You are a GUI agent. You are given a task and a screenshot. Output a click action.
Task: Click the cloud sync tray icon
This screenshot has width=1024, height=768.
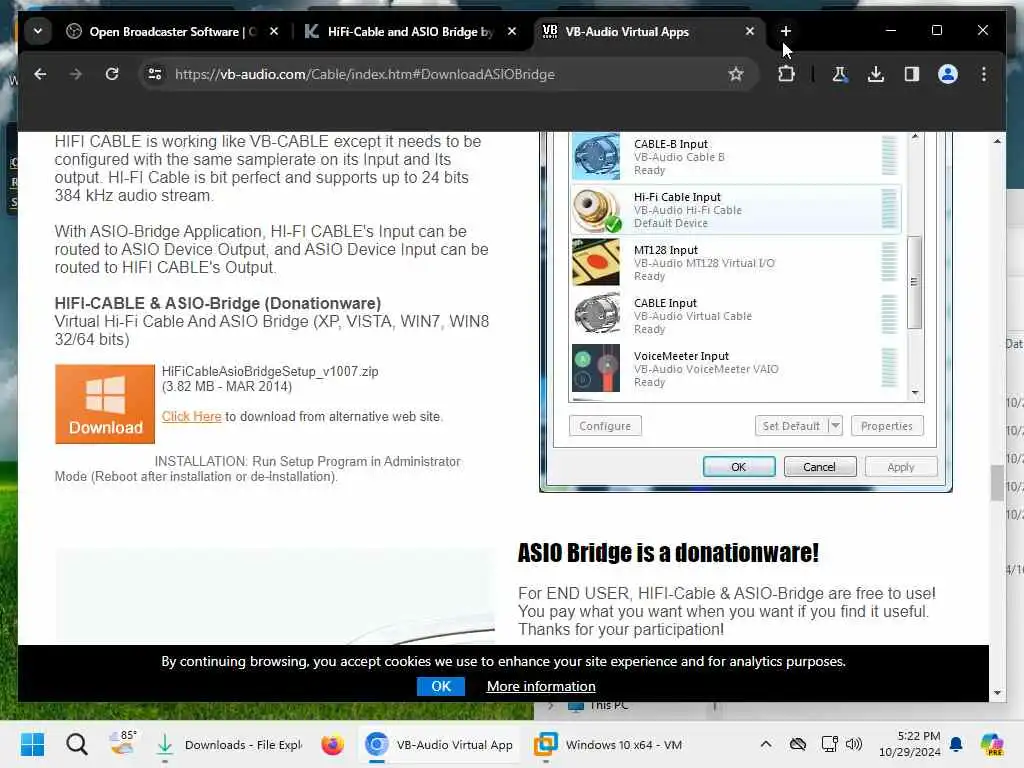click(x=797, y=744)
